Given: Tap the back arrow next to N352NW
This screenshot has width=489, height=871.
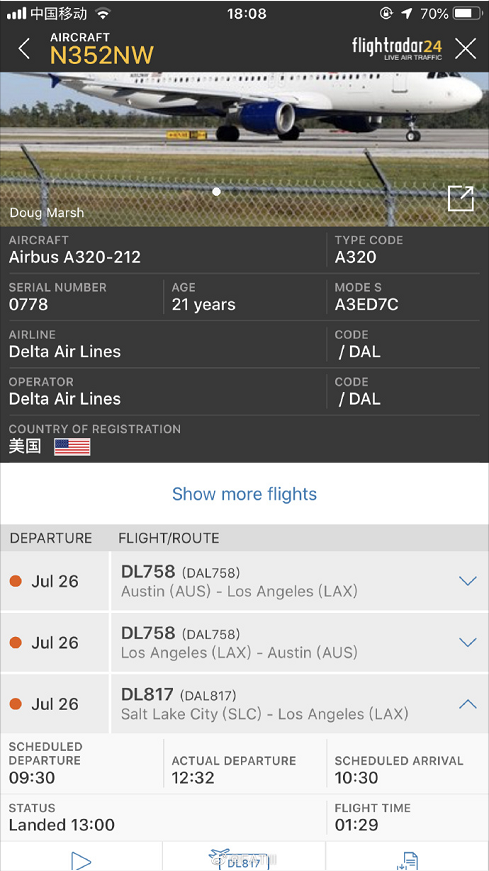Looking at the screenshot, I should click(x=24, y=49).
